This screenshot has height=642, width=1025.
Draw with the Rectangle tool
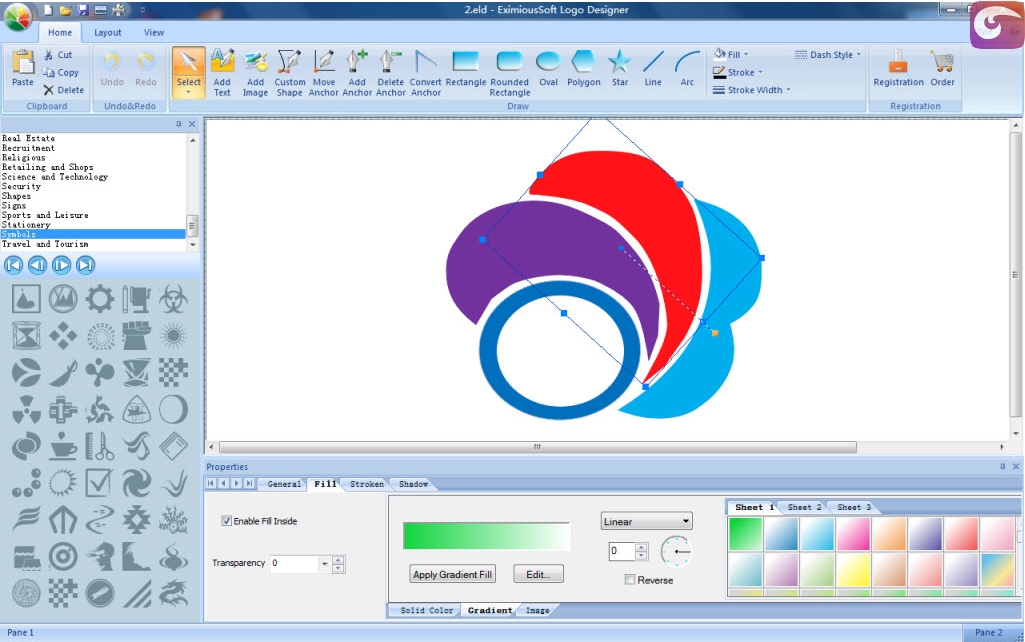[465, 69]
